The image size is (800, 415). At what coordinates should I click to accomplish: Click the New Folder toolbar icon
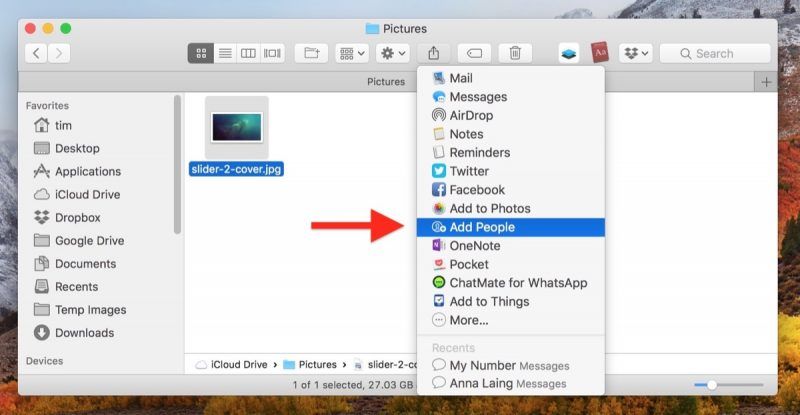click(311, 53)
